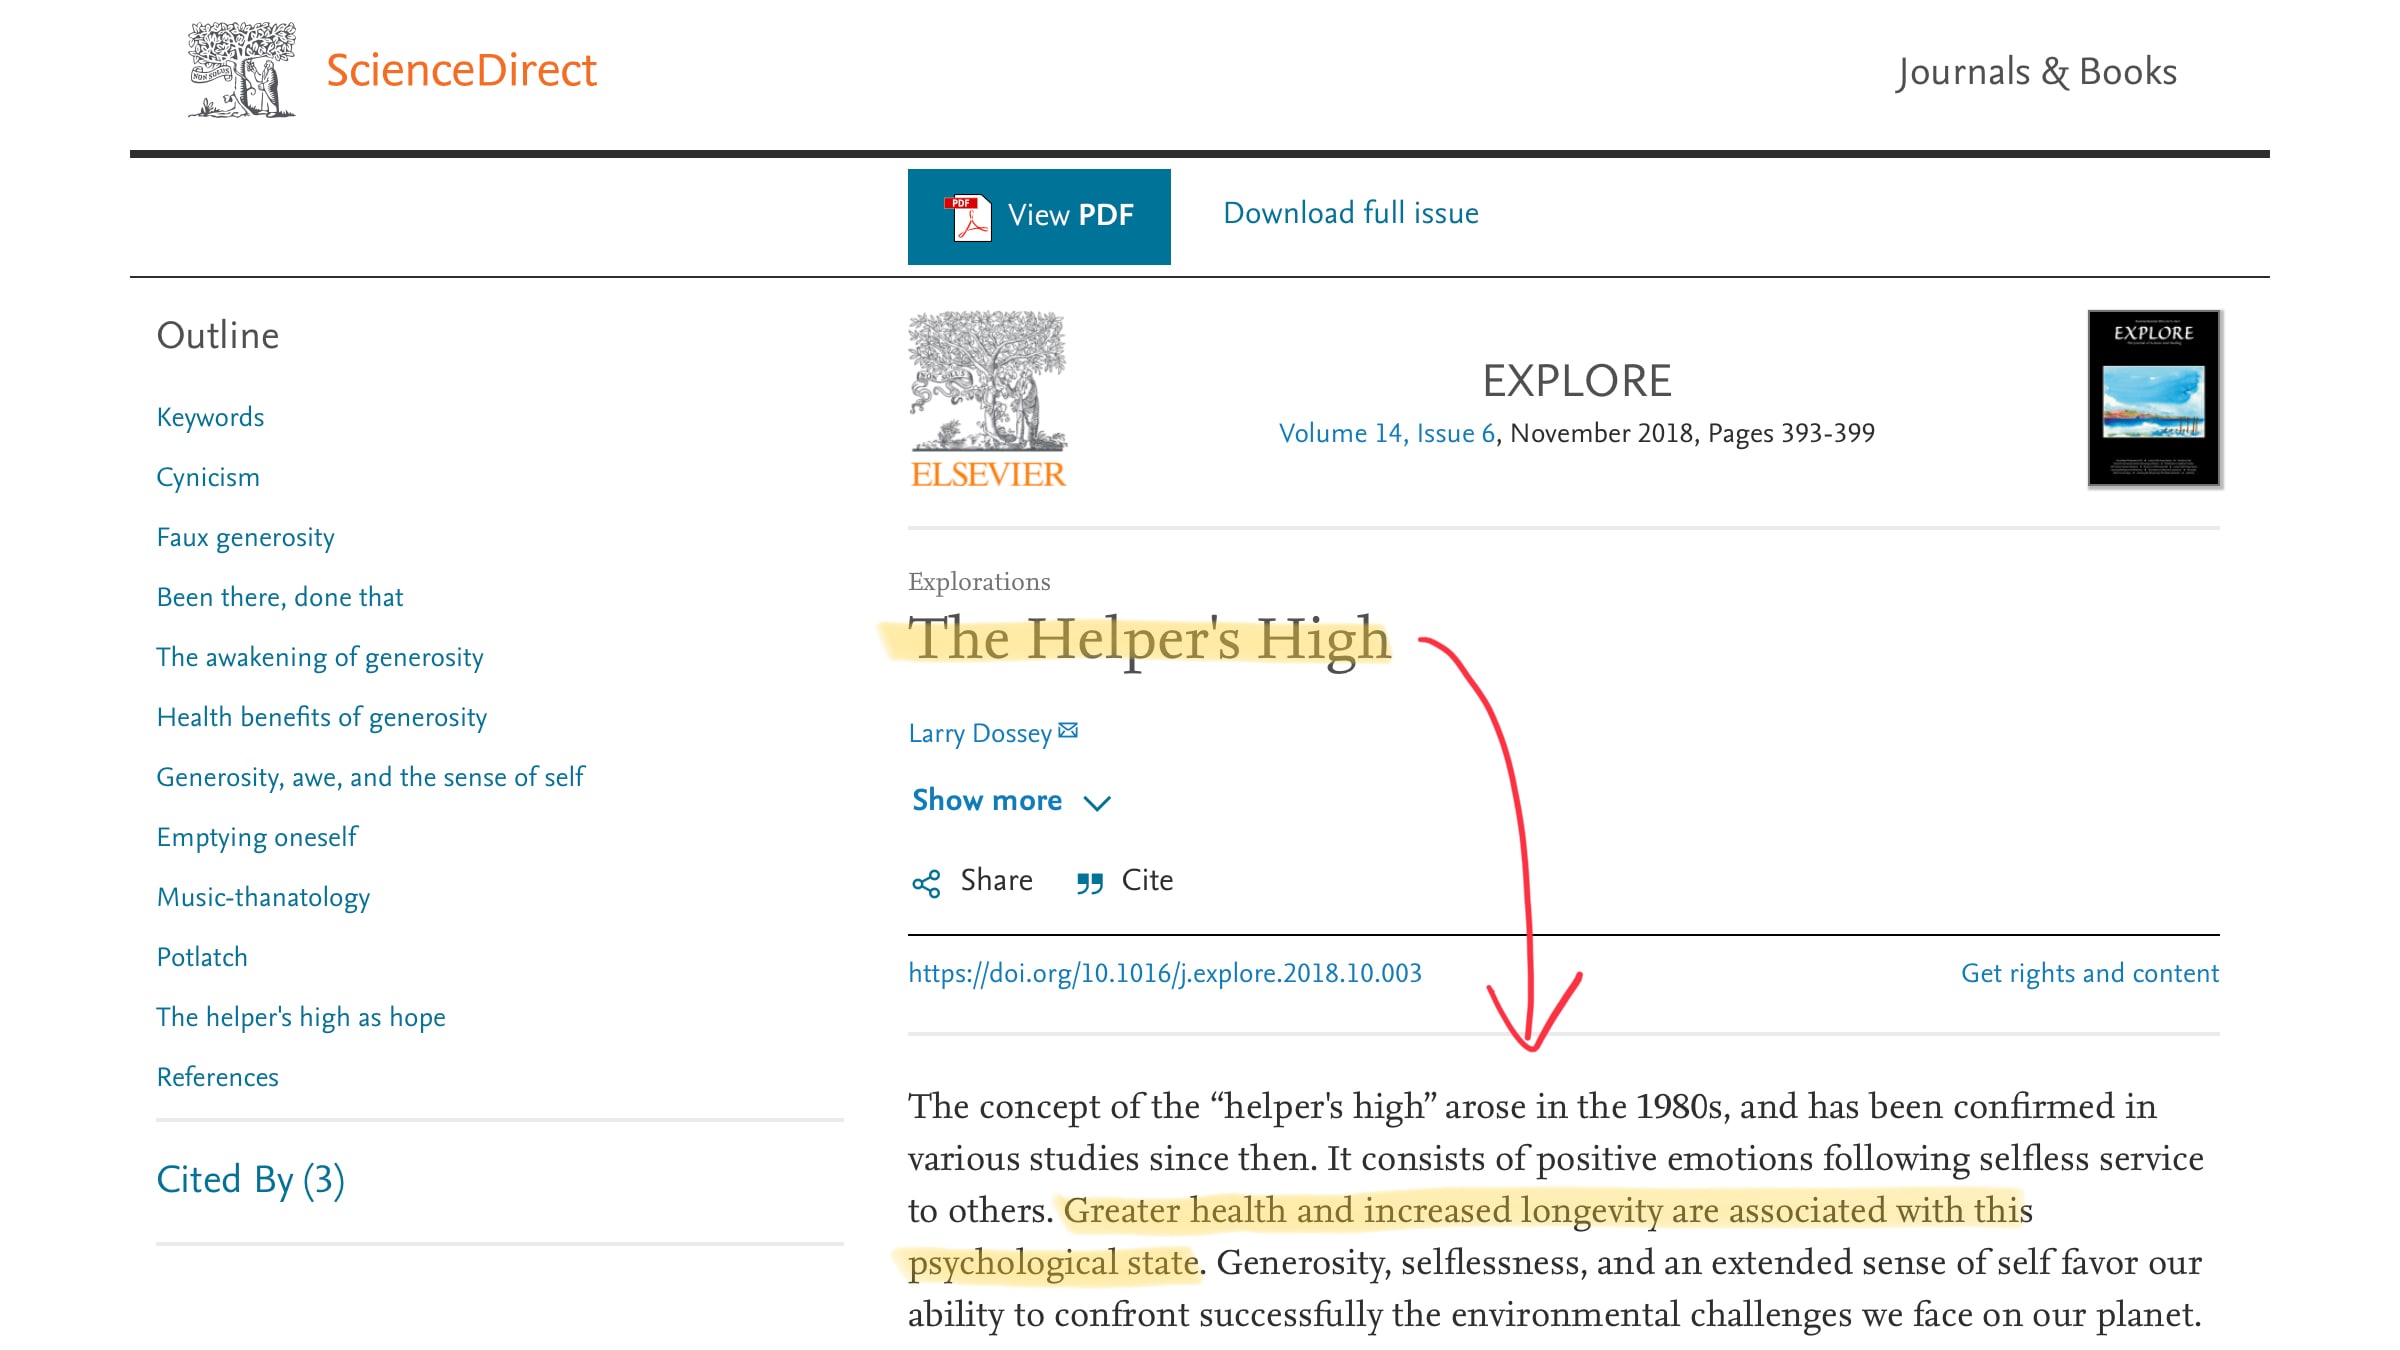
Task: Click the Share icon
Action: click(926, 883)
